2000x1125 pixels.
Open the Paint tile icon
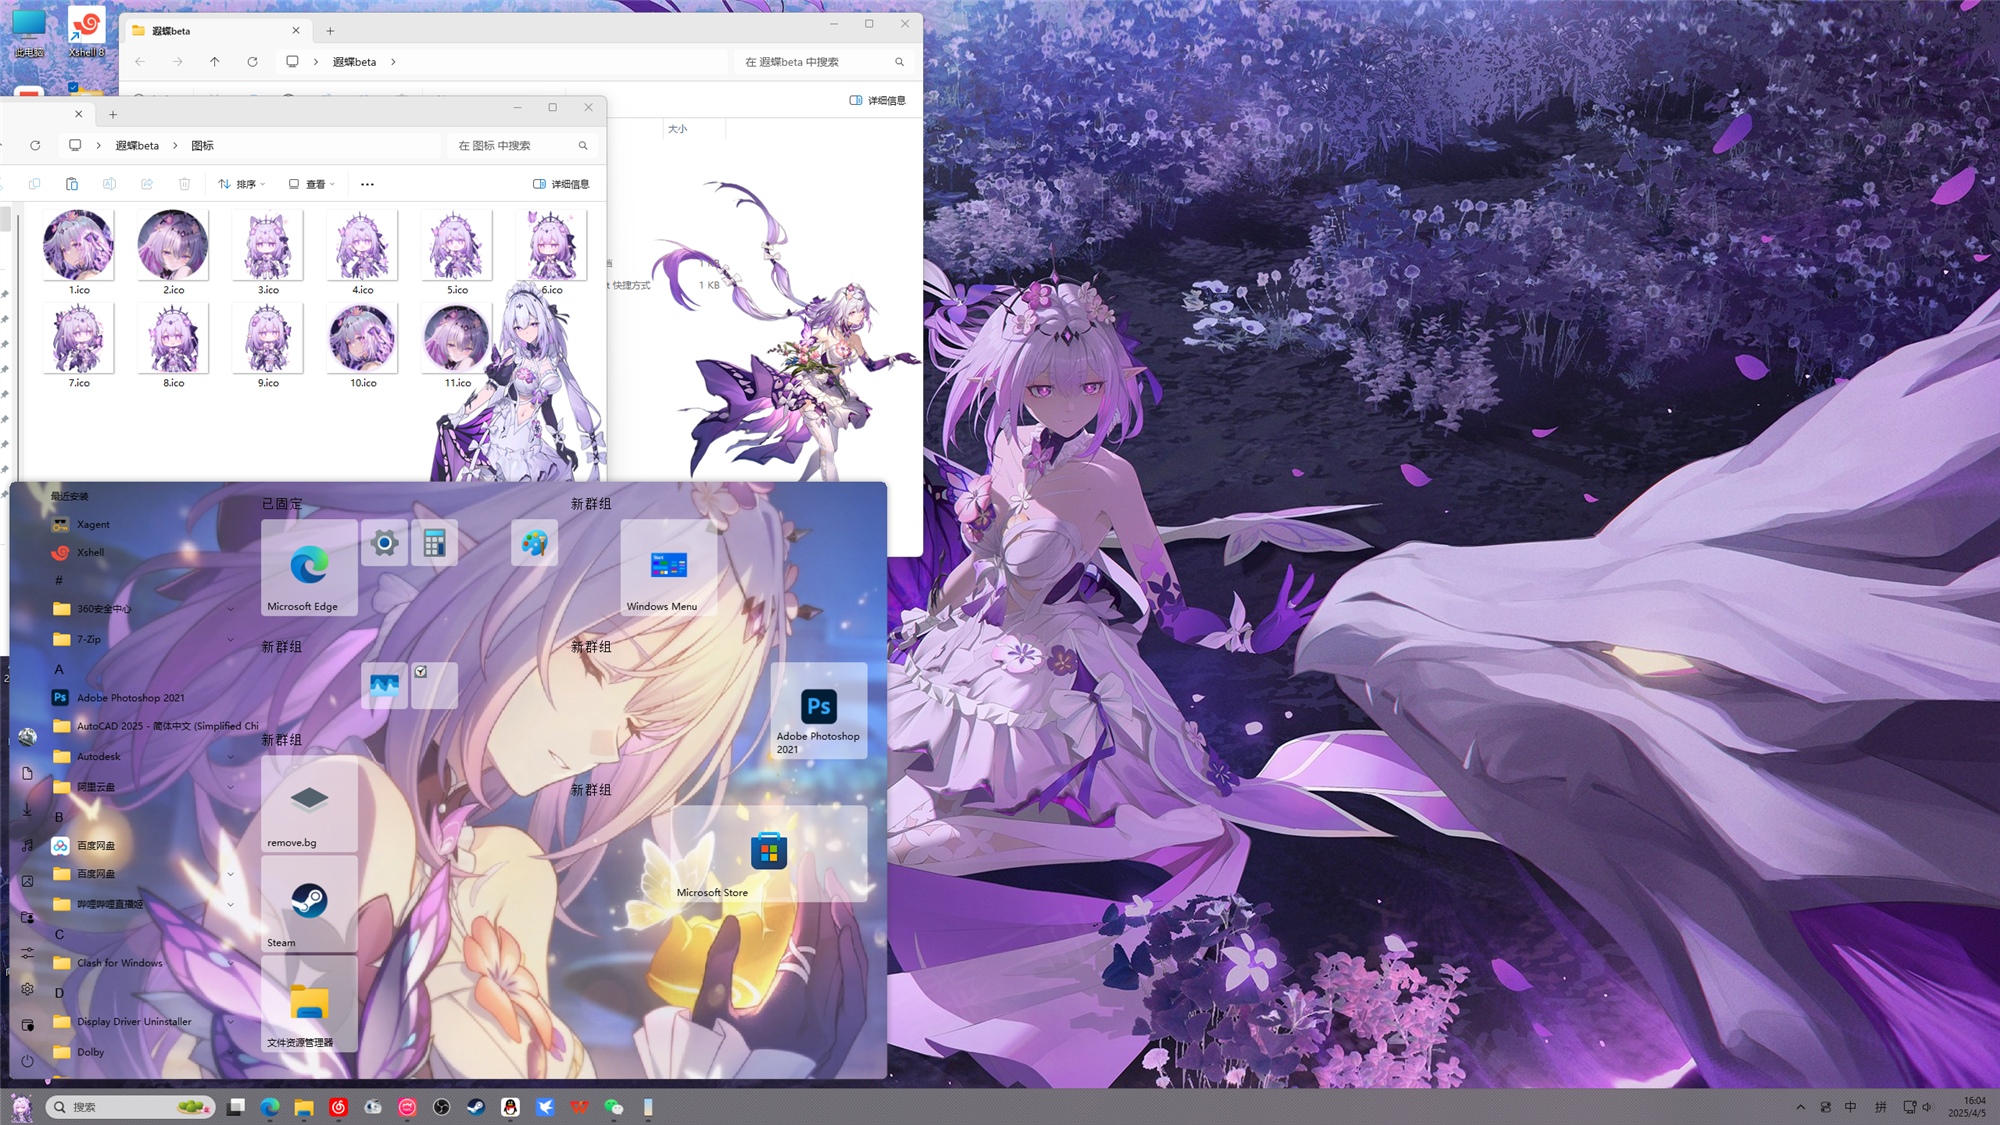click(x=534, y=543)
